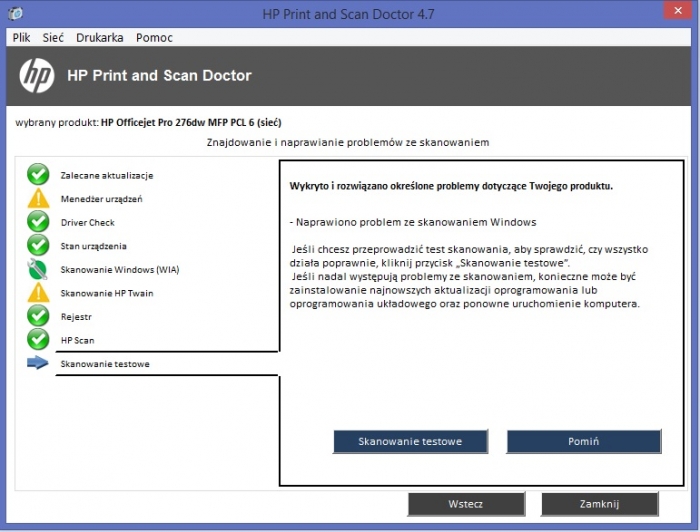
Task: Click the wrench icon beside Skanowanie Windows (WIA)
Action: click(38, 269)
